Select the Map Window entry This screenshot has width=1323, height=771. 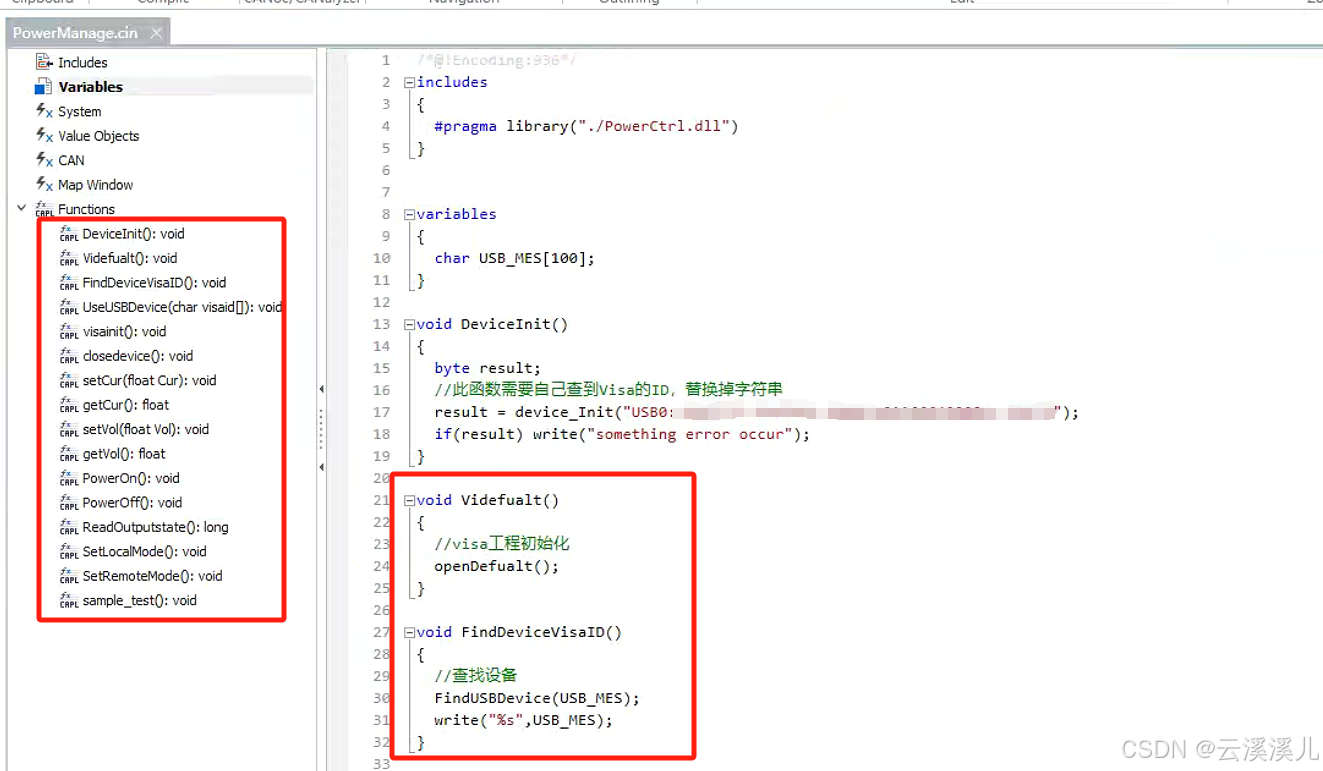[x=94, y=185]
